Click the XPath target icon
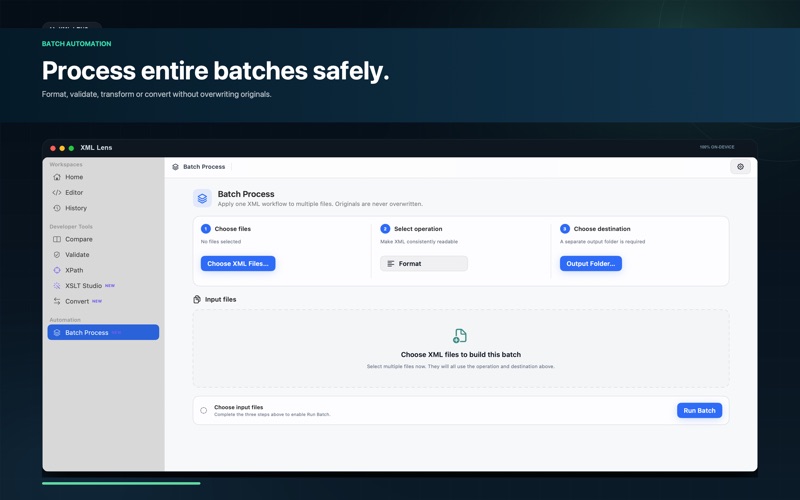800x500 pixels. coord(57,270)
